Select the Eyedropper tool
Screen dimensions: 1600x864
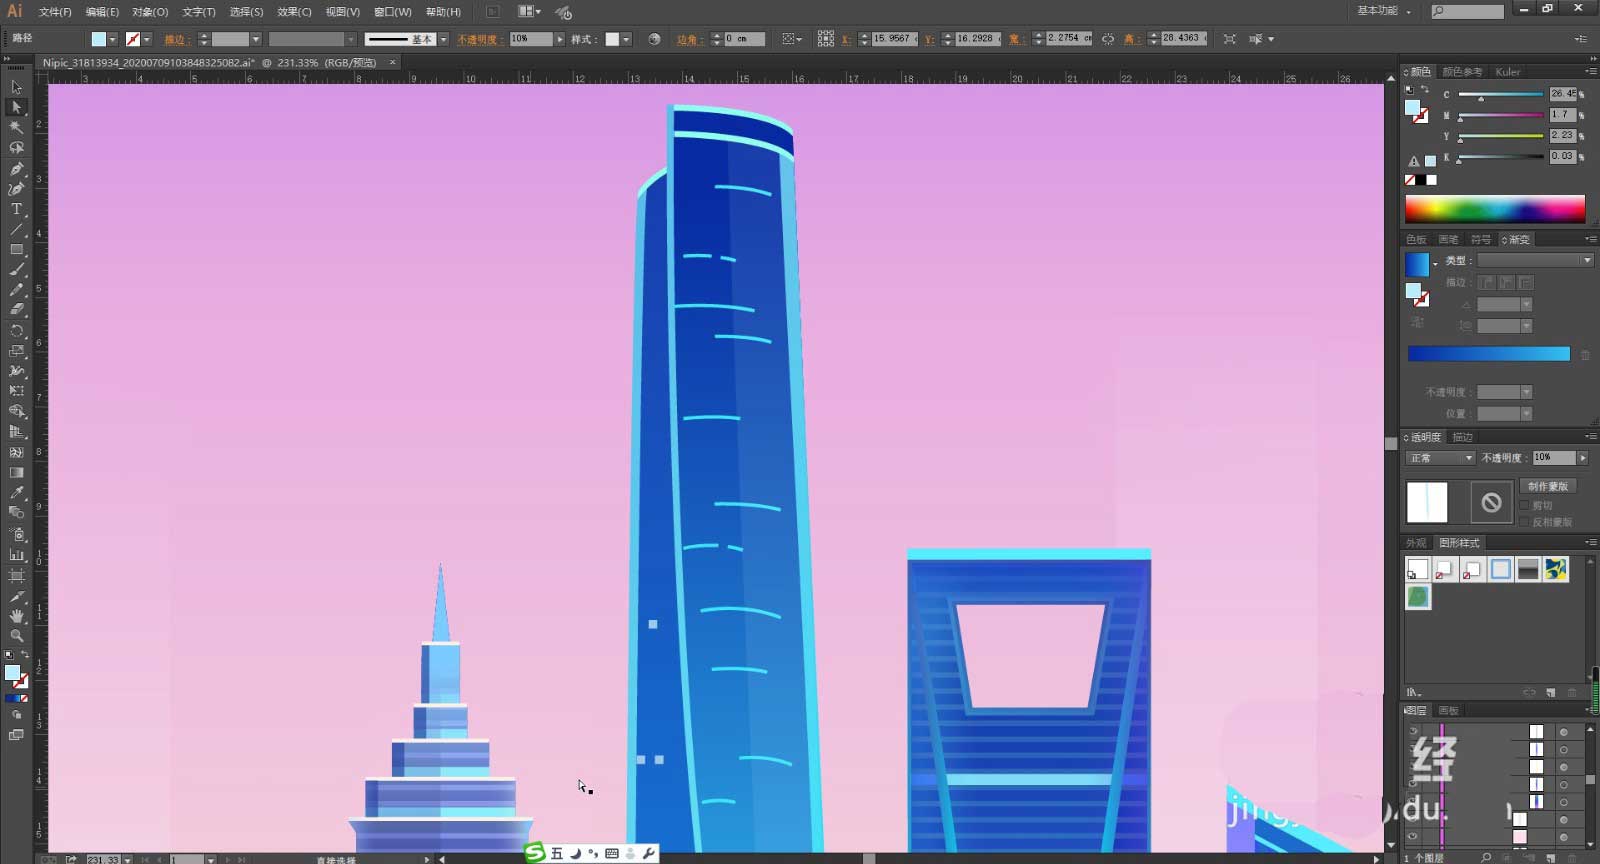point(16,493)
